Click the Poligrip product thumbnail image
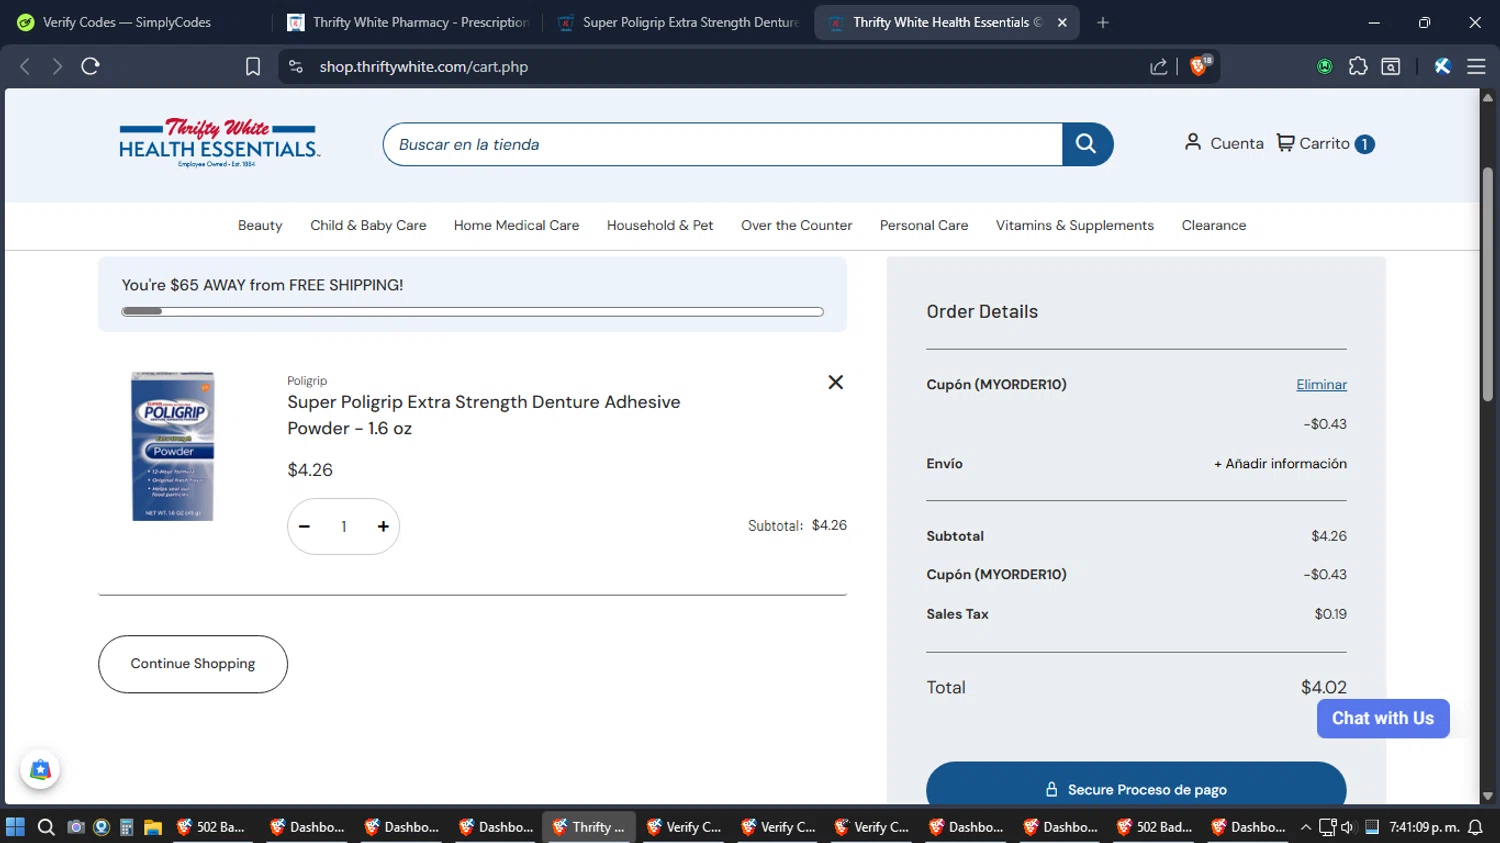 coord(173,446)
